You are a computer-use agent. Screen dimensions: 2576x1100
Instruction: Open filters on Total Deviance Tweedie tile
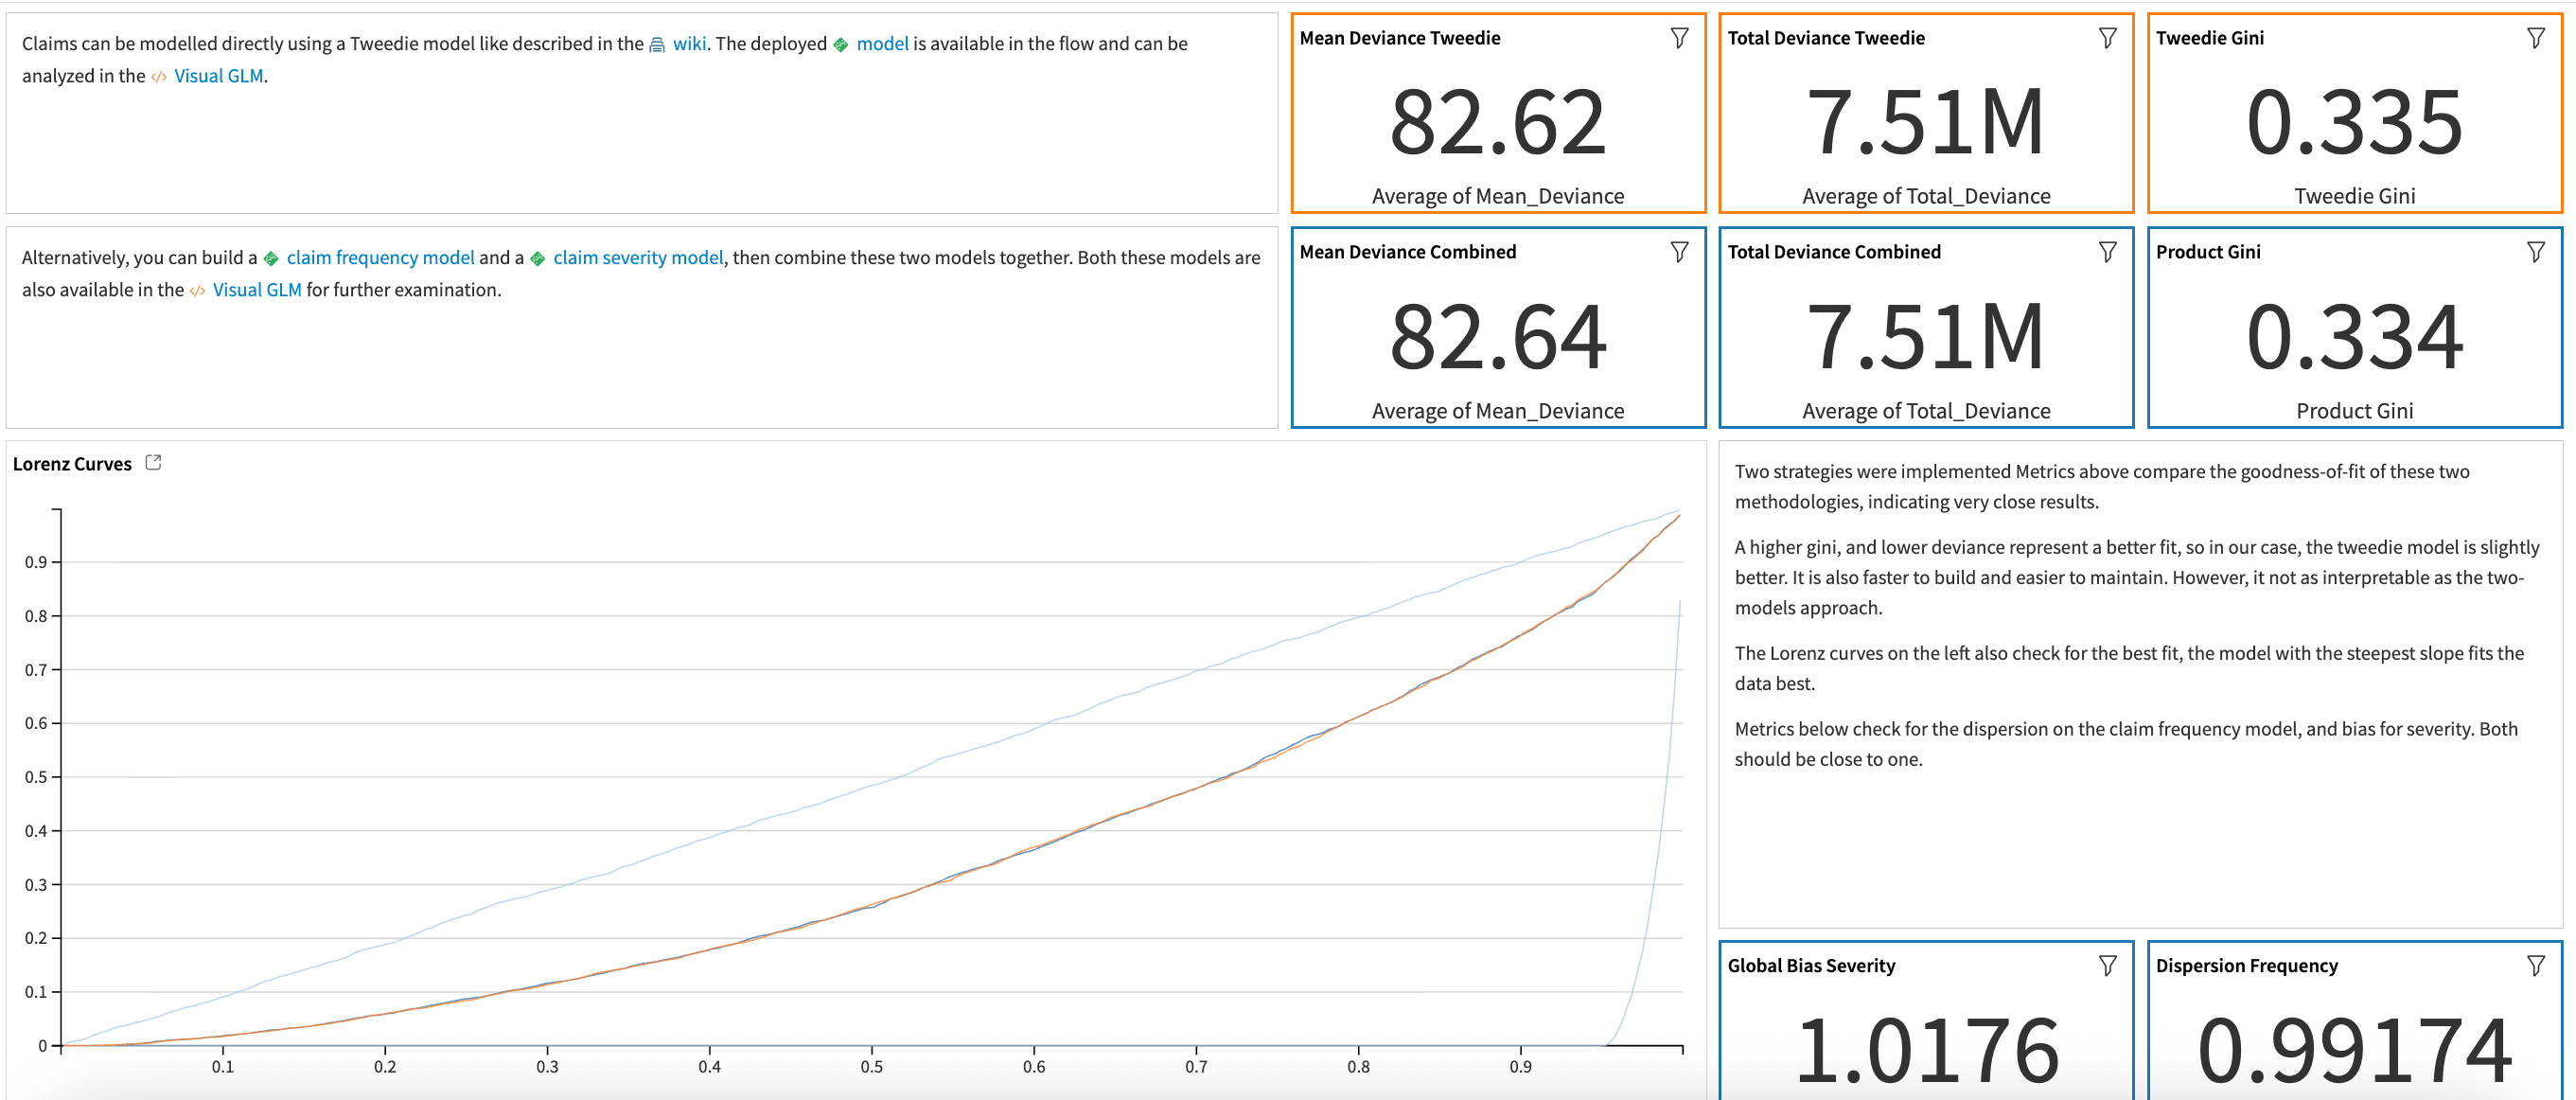pyautogui.click(x=2107, y=37)
